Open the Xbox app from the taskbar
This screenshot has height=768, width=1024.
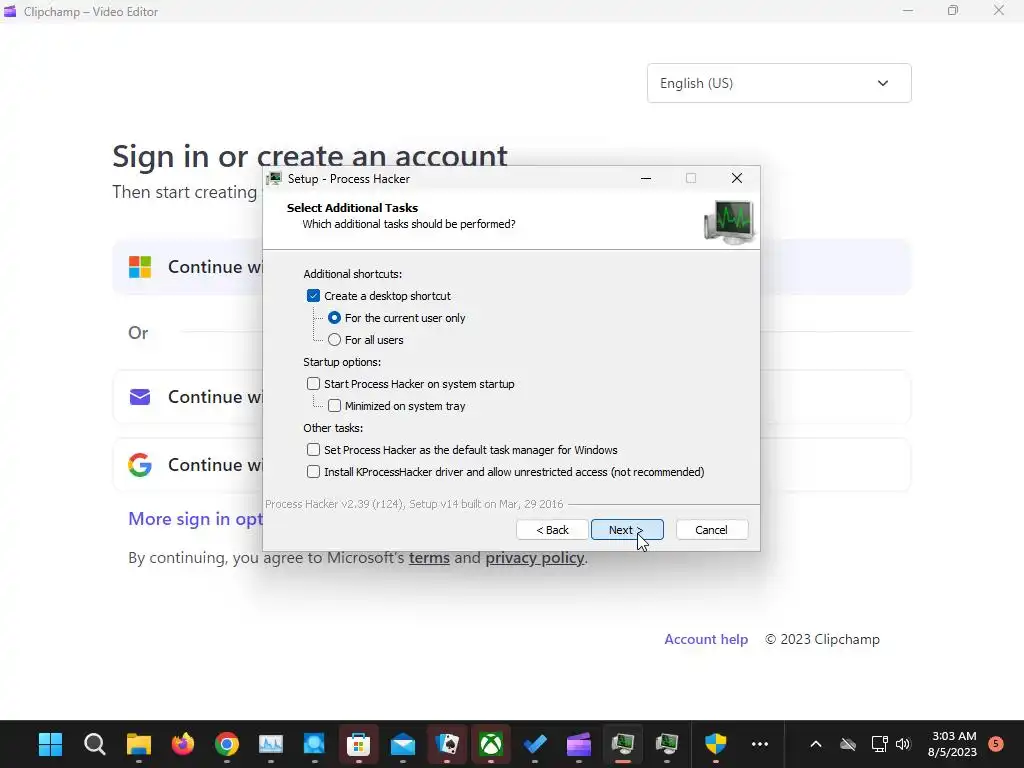(x=490, y=744)
